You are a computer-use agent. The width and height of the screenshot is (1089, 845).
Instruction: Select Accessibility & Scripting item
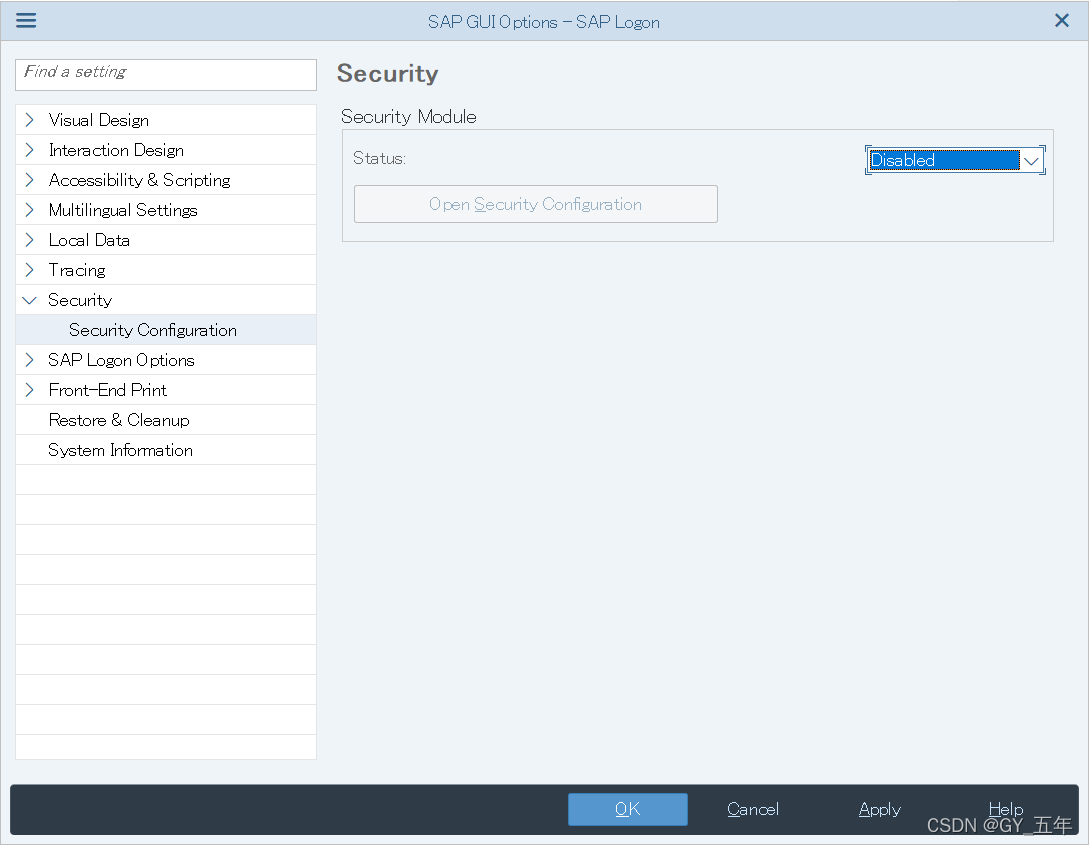[140, 180]
